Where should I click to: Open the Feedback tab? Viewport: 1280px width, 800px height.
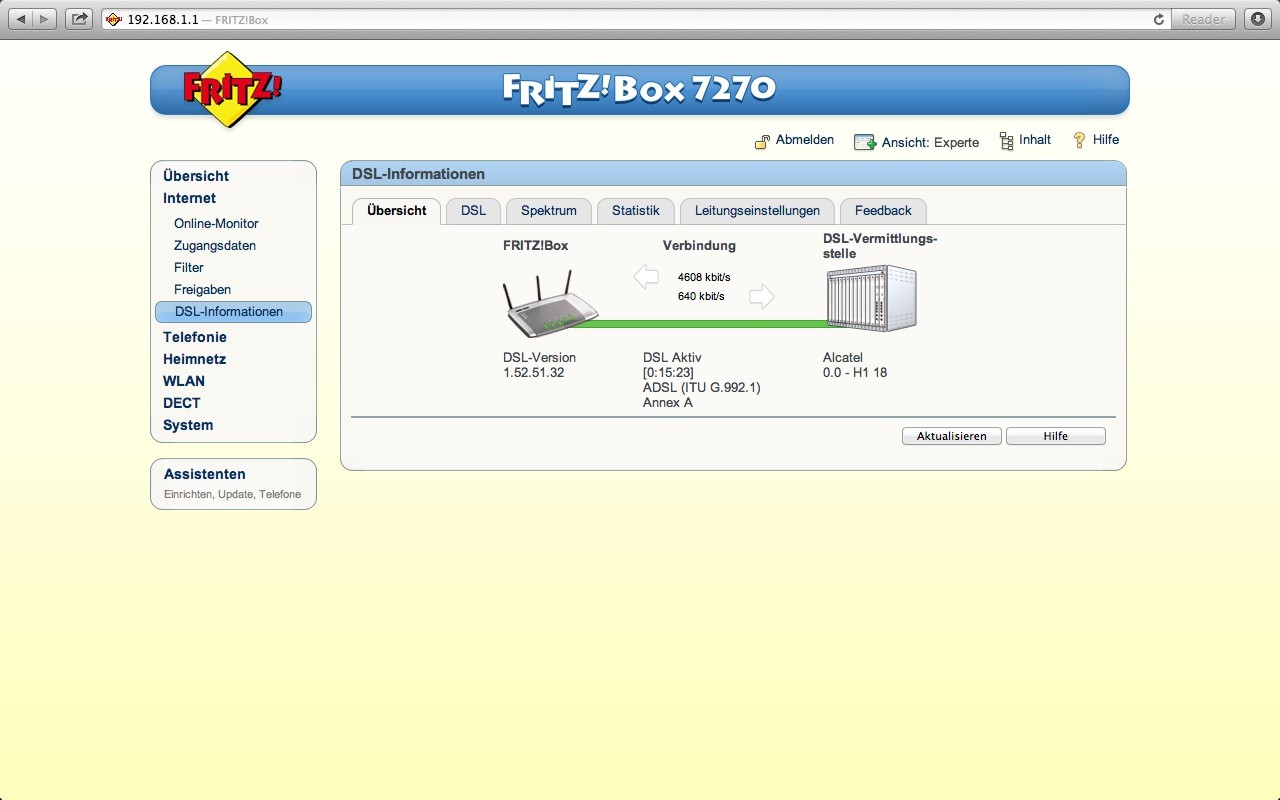tap(883, 211)
